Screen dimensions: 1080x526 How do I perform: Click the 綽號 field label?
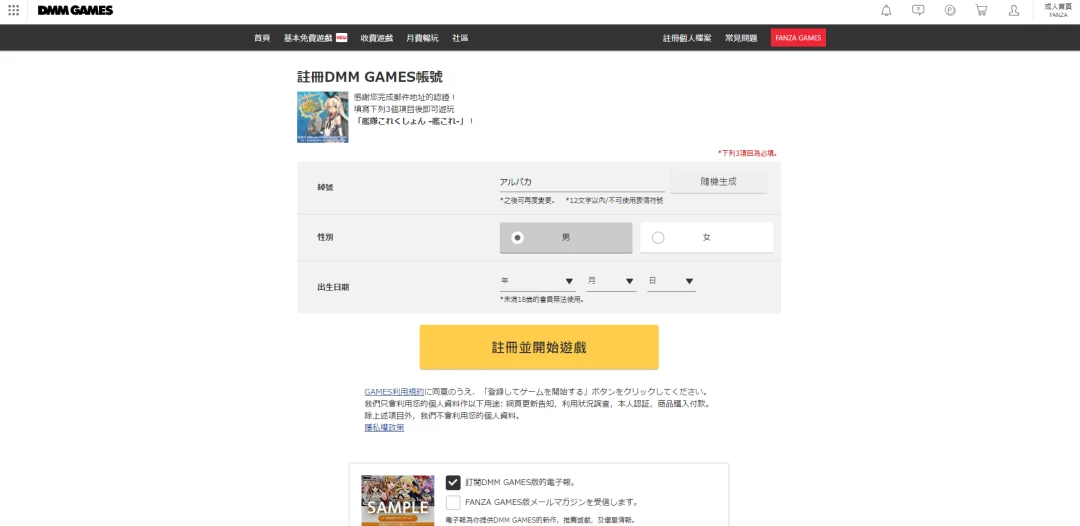point(325,187)
